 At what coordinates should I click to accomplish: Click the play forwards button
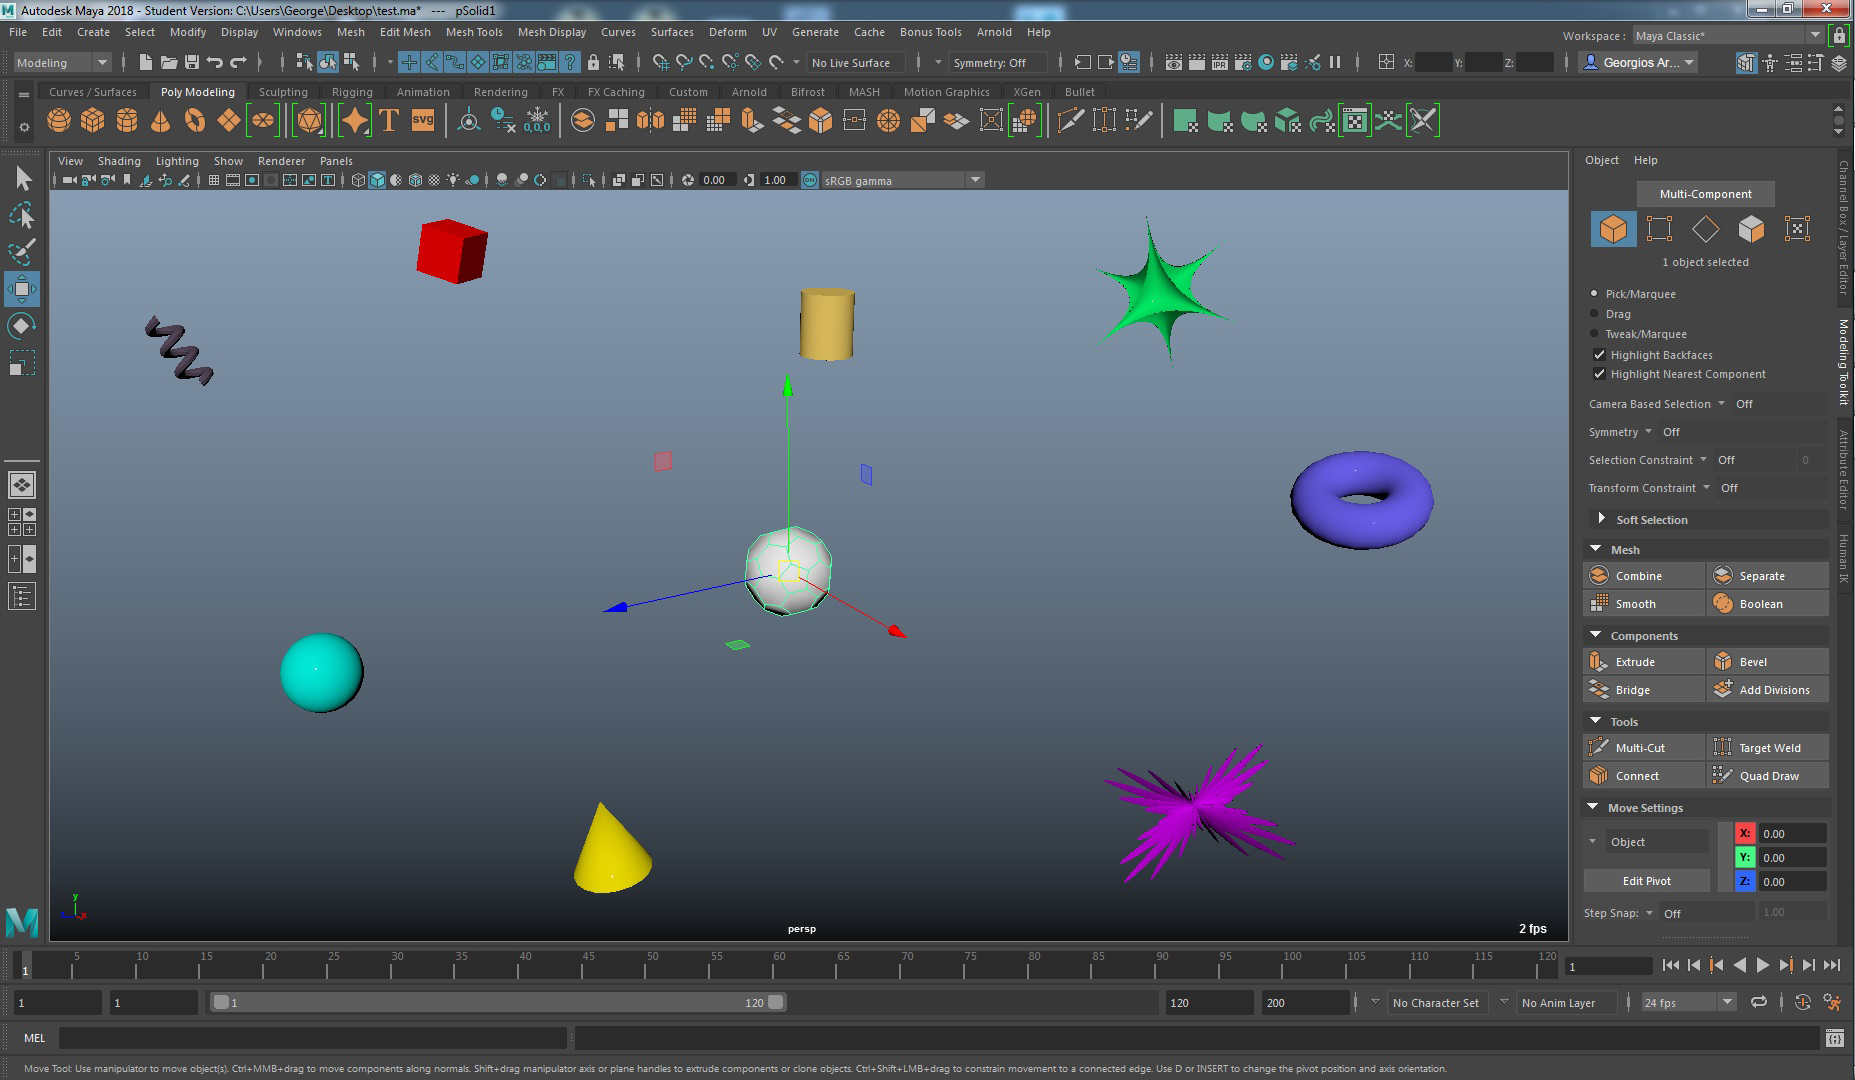[1763, 965]
